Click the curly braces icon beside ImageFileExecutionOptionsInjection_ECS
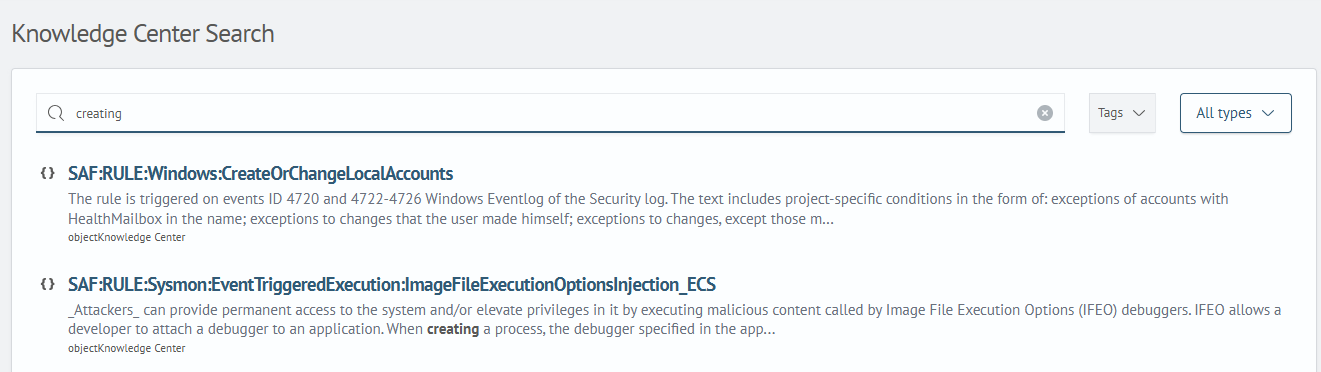This screenshot has height=372, width=1321. pos(47,284)
